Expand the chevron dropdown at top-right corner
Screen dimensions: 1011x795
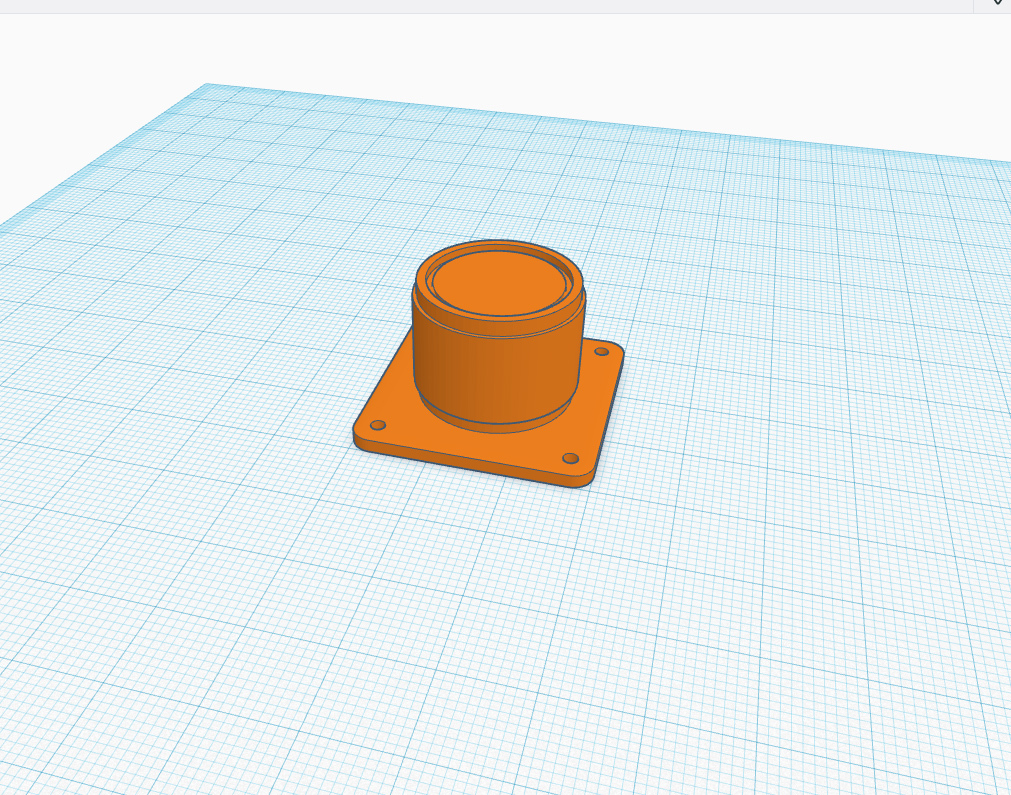pyautogui.click(x=998, y=3)
